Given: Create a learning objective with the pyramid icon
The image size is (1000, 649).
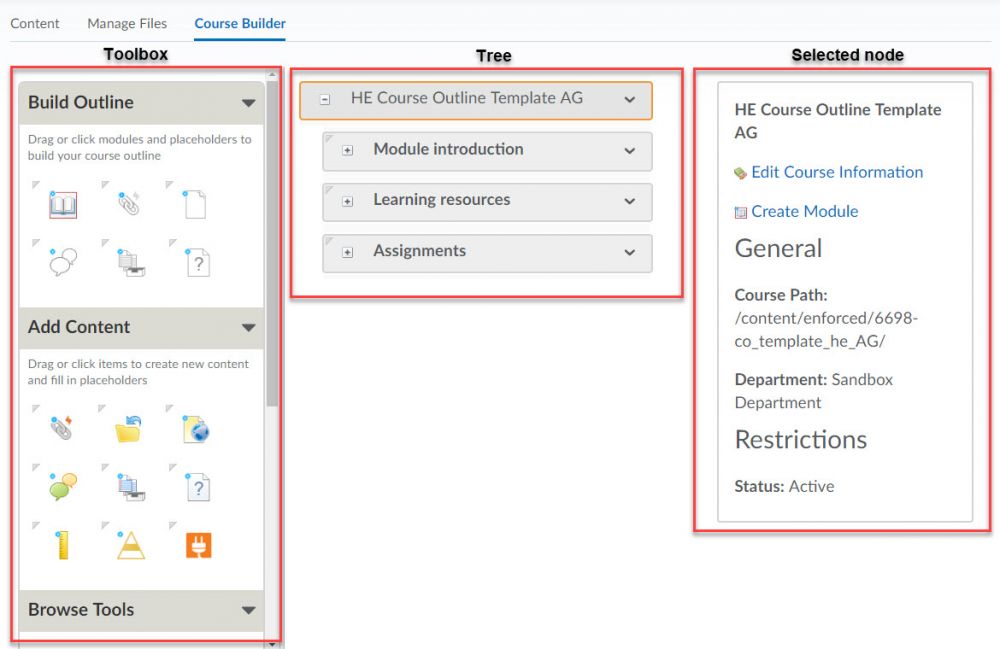Looking at the screenshot, I should pyautogui.click(x=131, y=545).
